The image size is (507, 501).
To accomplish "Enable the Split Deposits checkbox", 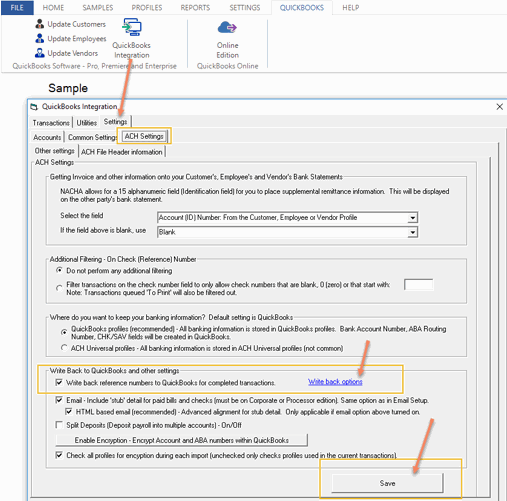I will [59, 425].
